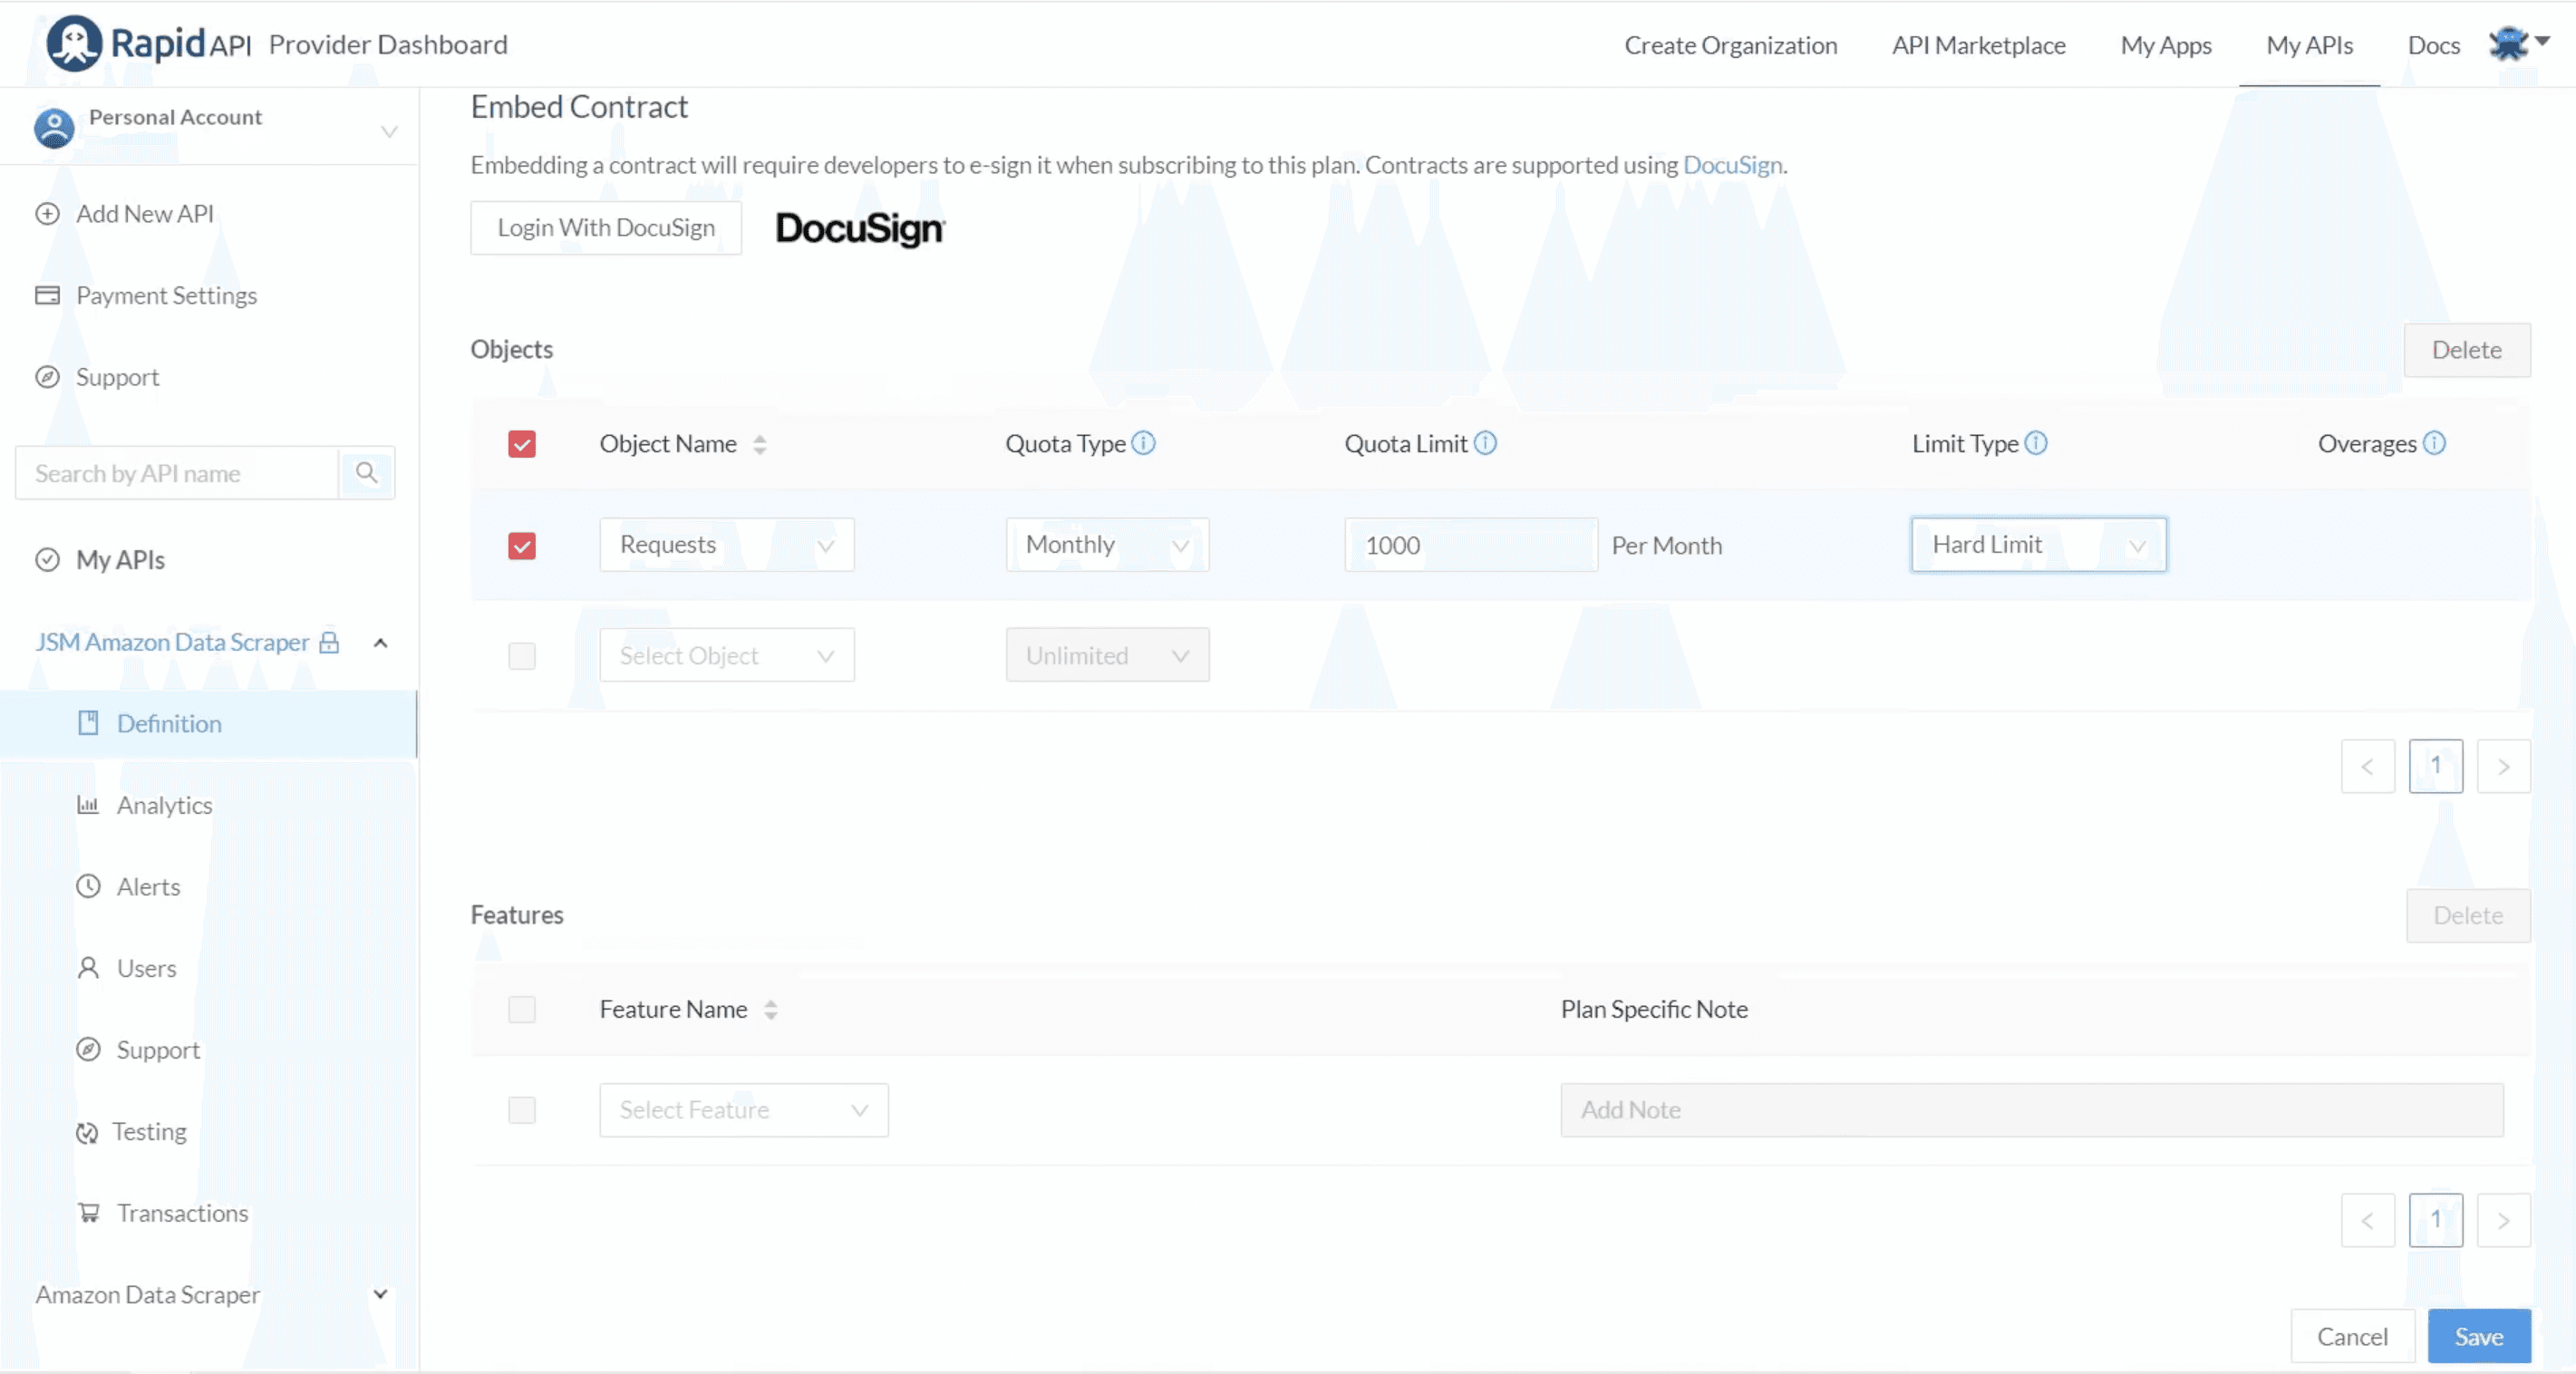Click the search magnifier icon
2576x1374 pixels.
(366, 473)
